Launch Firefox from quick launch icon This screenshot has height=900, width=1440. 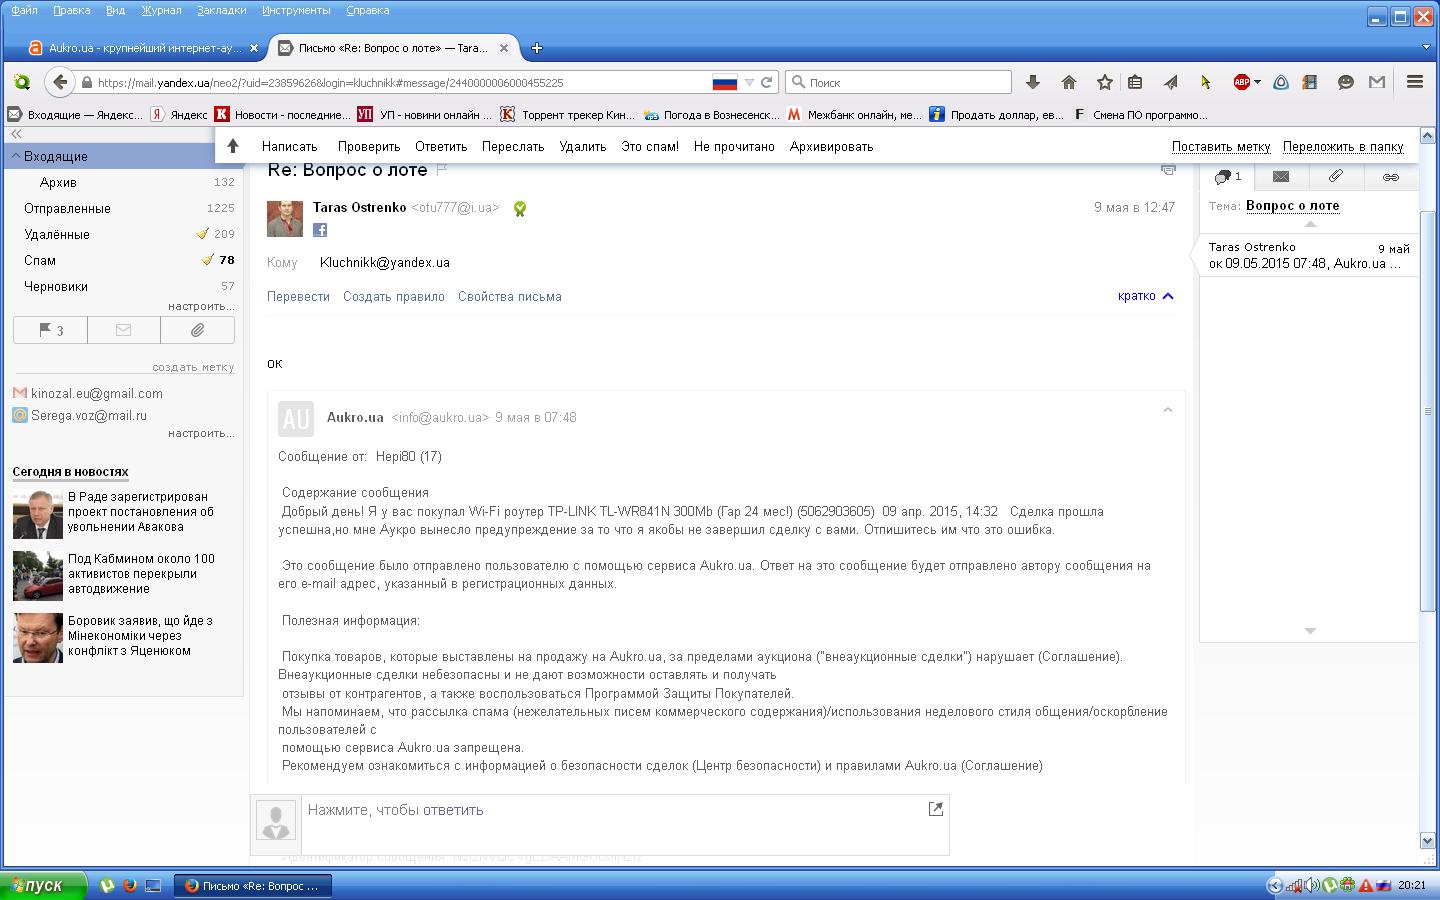click(x=130, y=885)
